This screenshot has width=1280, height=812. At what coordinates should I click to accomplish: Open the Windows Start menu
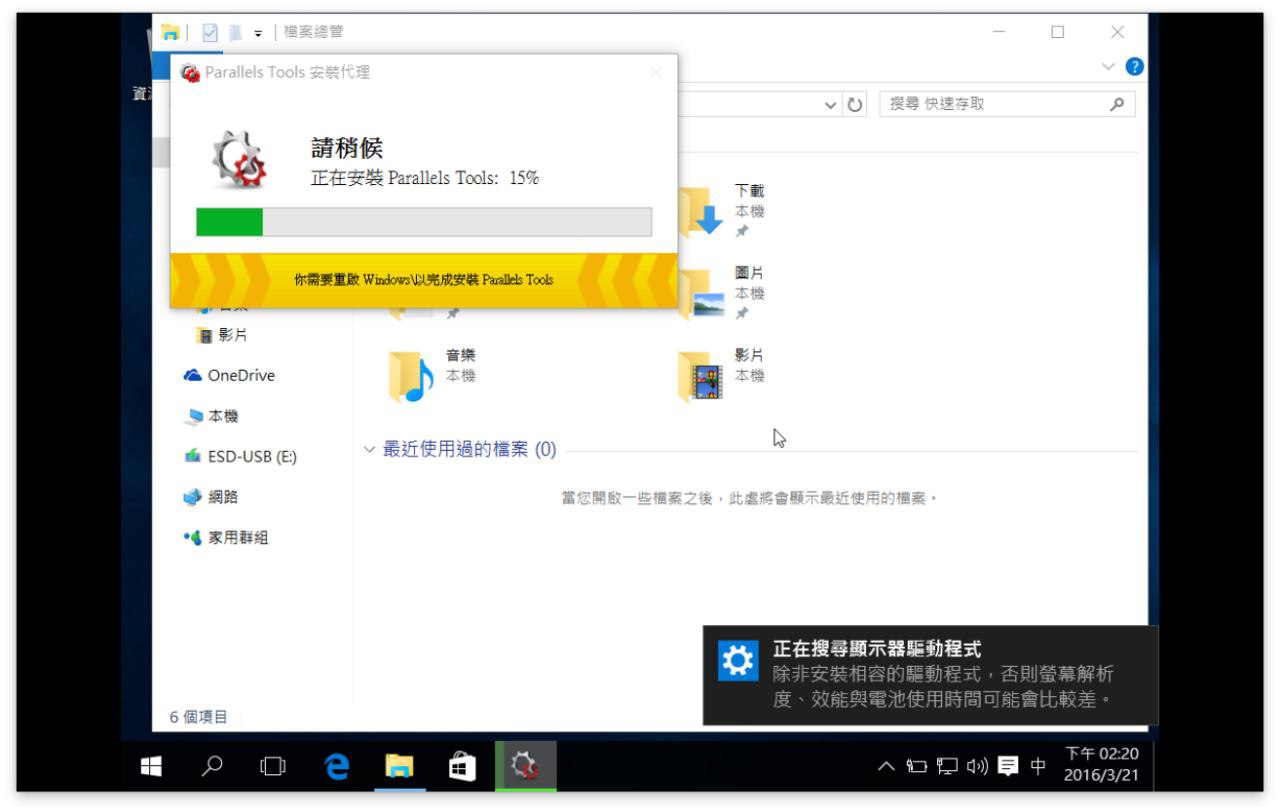click(151, 767)
